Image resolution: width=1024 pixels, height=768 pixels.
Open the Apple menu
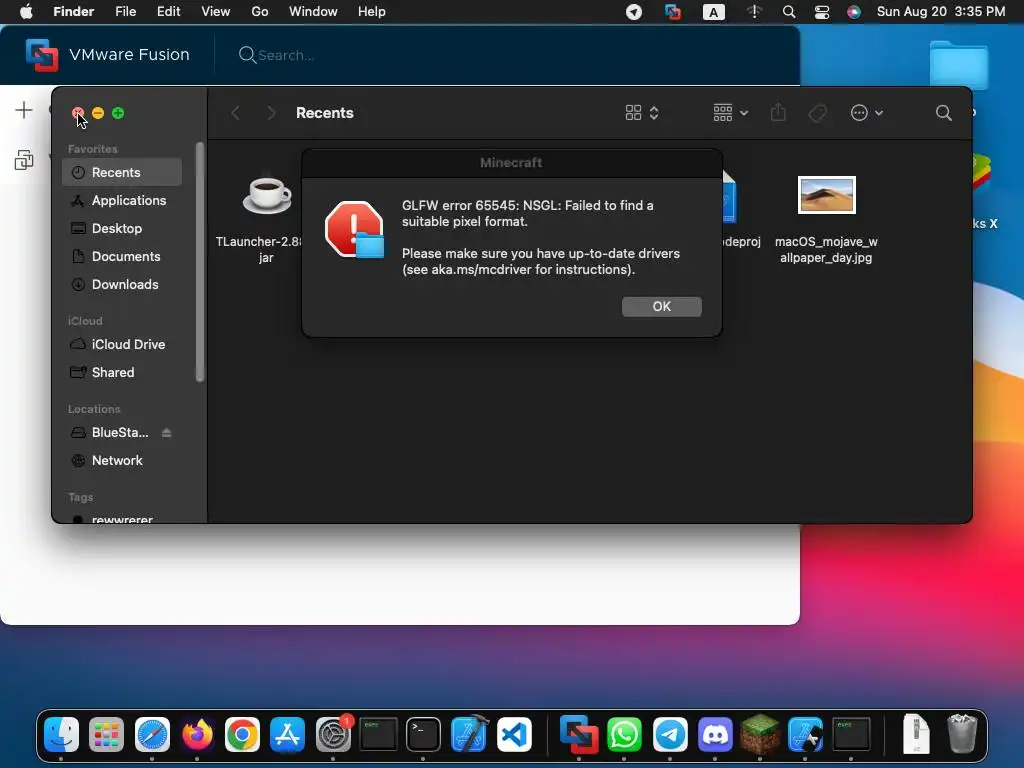coord(26,12)
